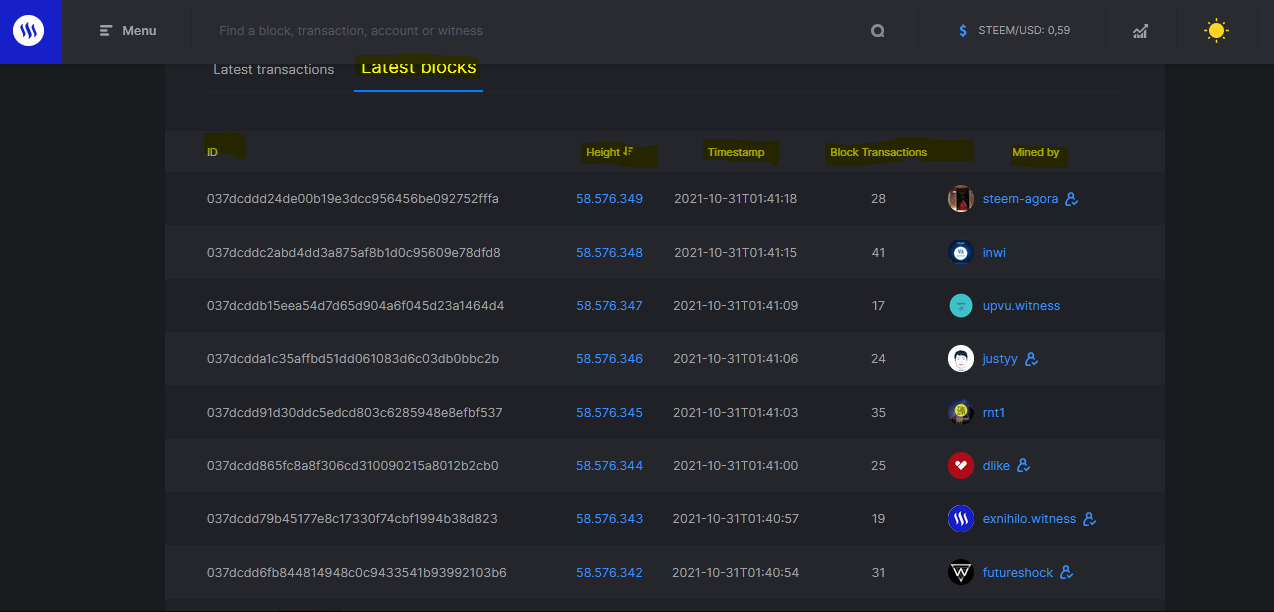The width and height of the screenshot is (1274, 612).
Task: Open dlike witness profile link
Action: tap(996, 466)
